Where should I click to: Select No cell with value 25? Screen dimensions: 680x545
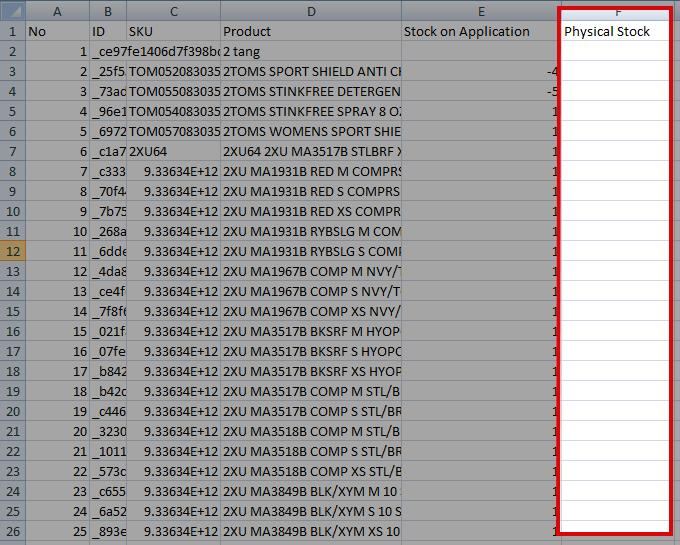point(57,532)
